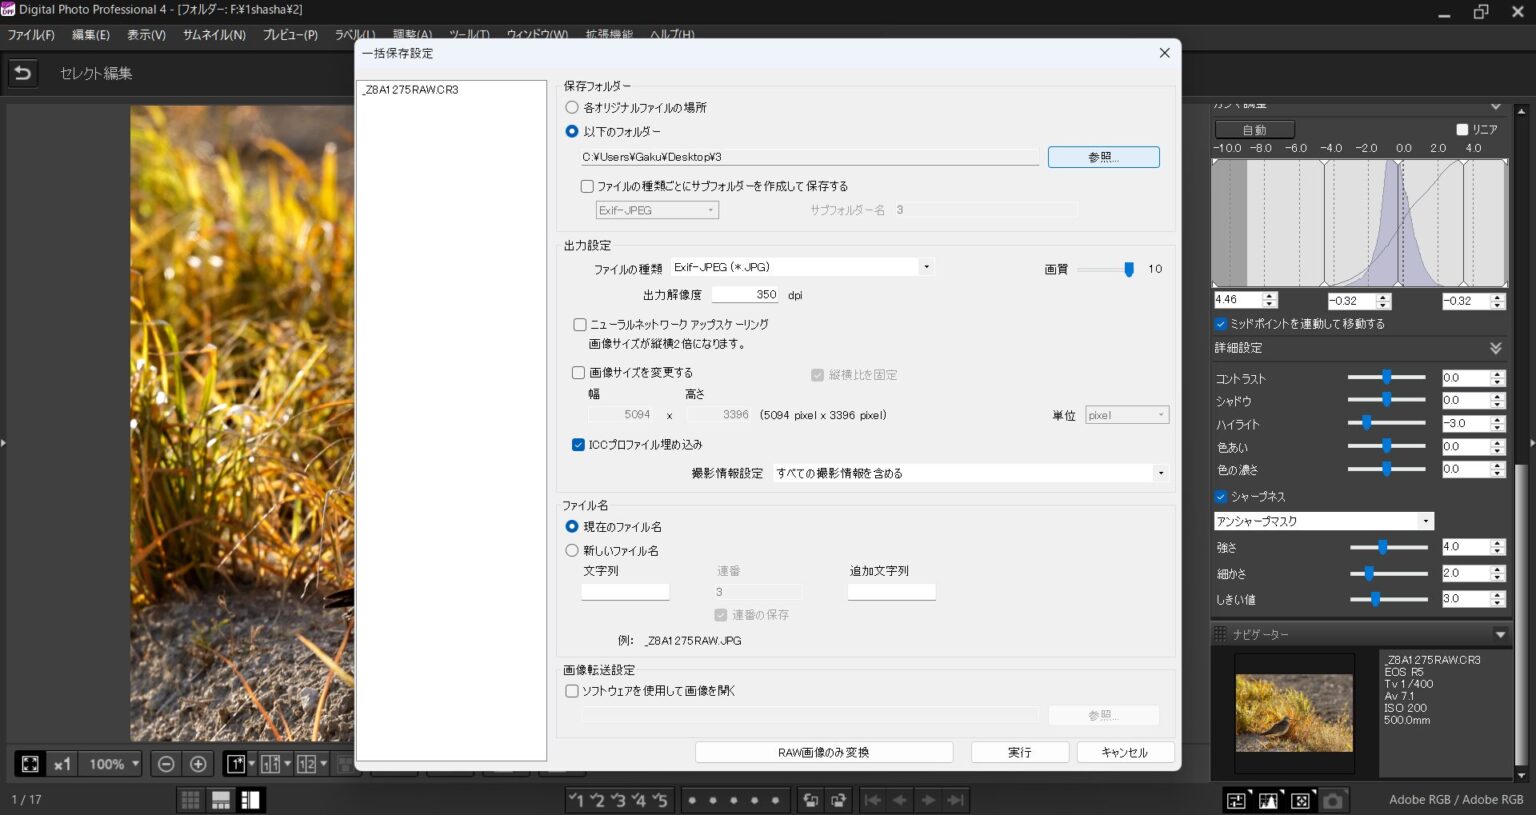Expand the 撮影情報設定 dropdown

[x=970, y=473]
